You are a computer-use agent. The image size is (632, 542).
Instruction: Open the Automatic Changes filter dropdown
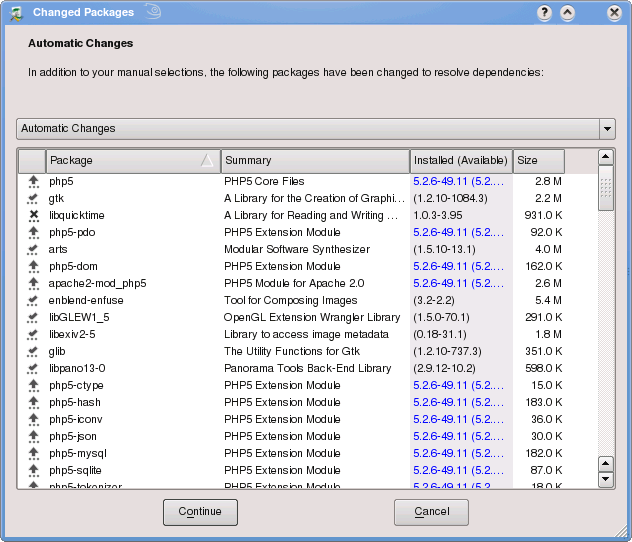pos(316,129)
